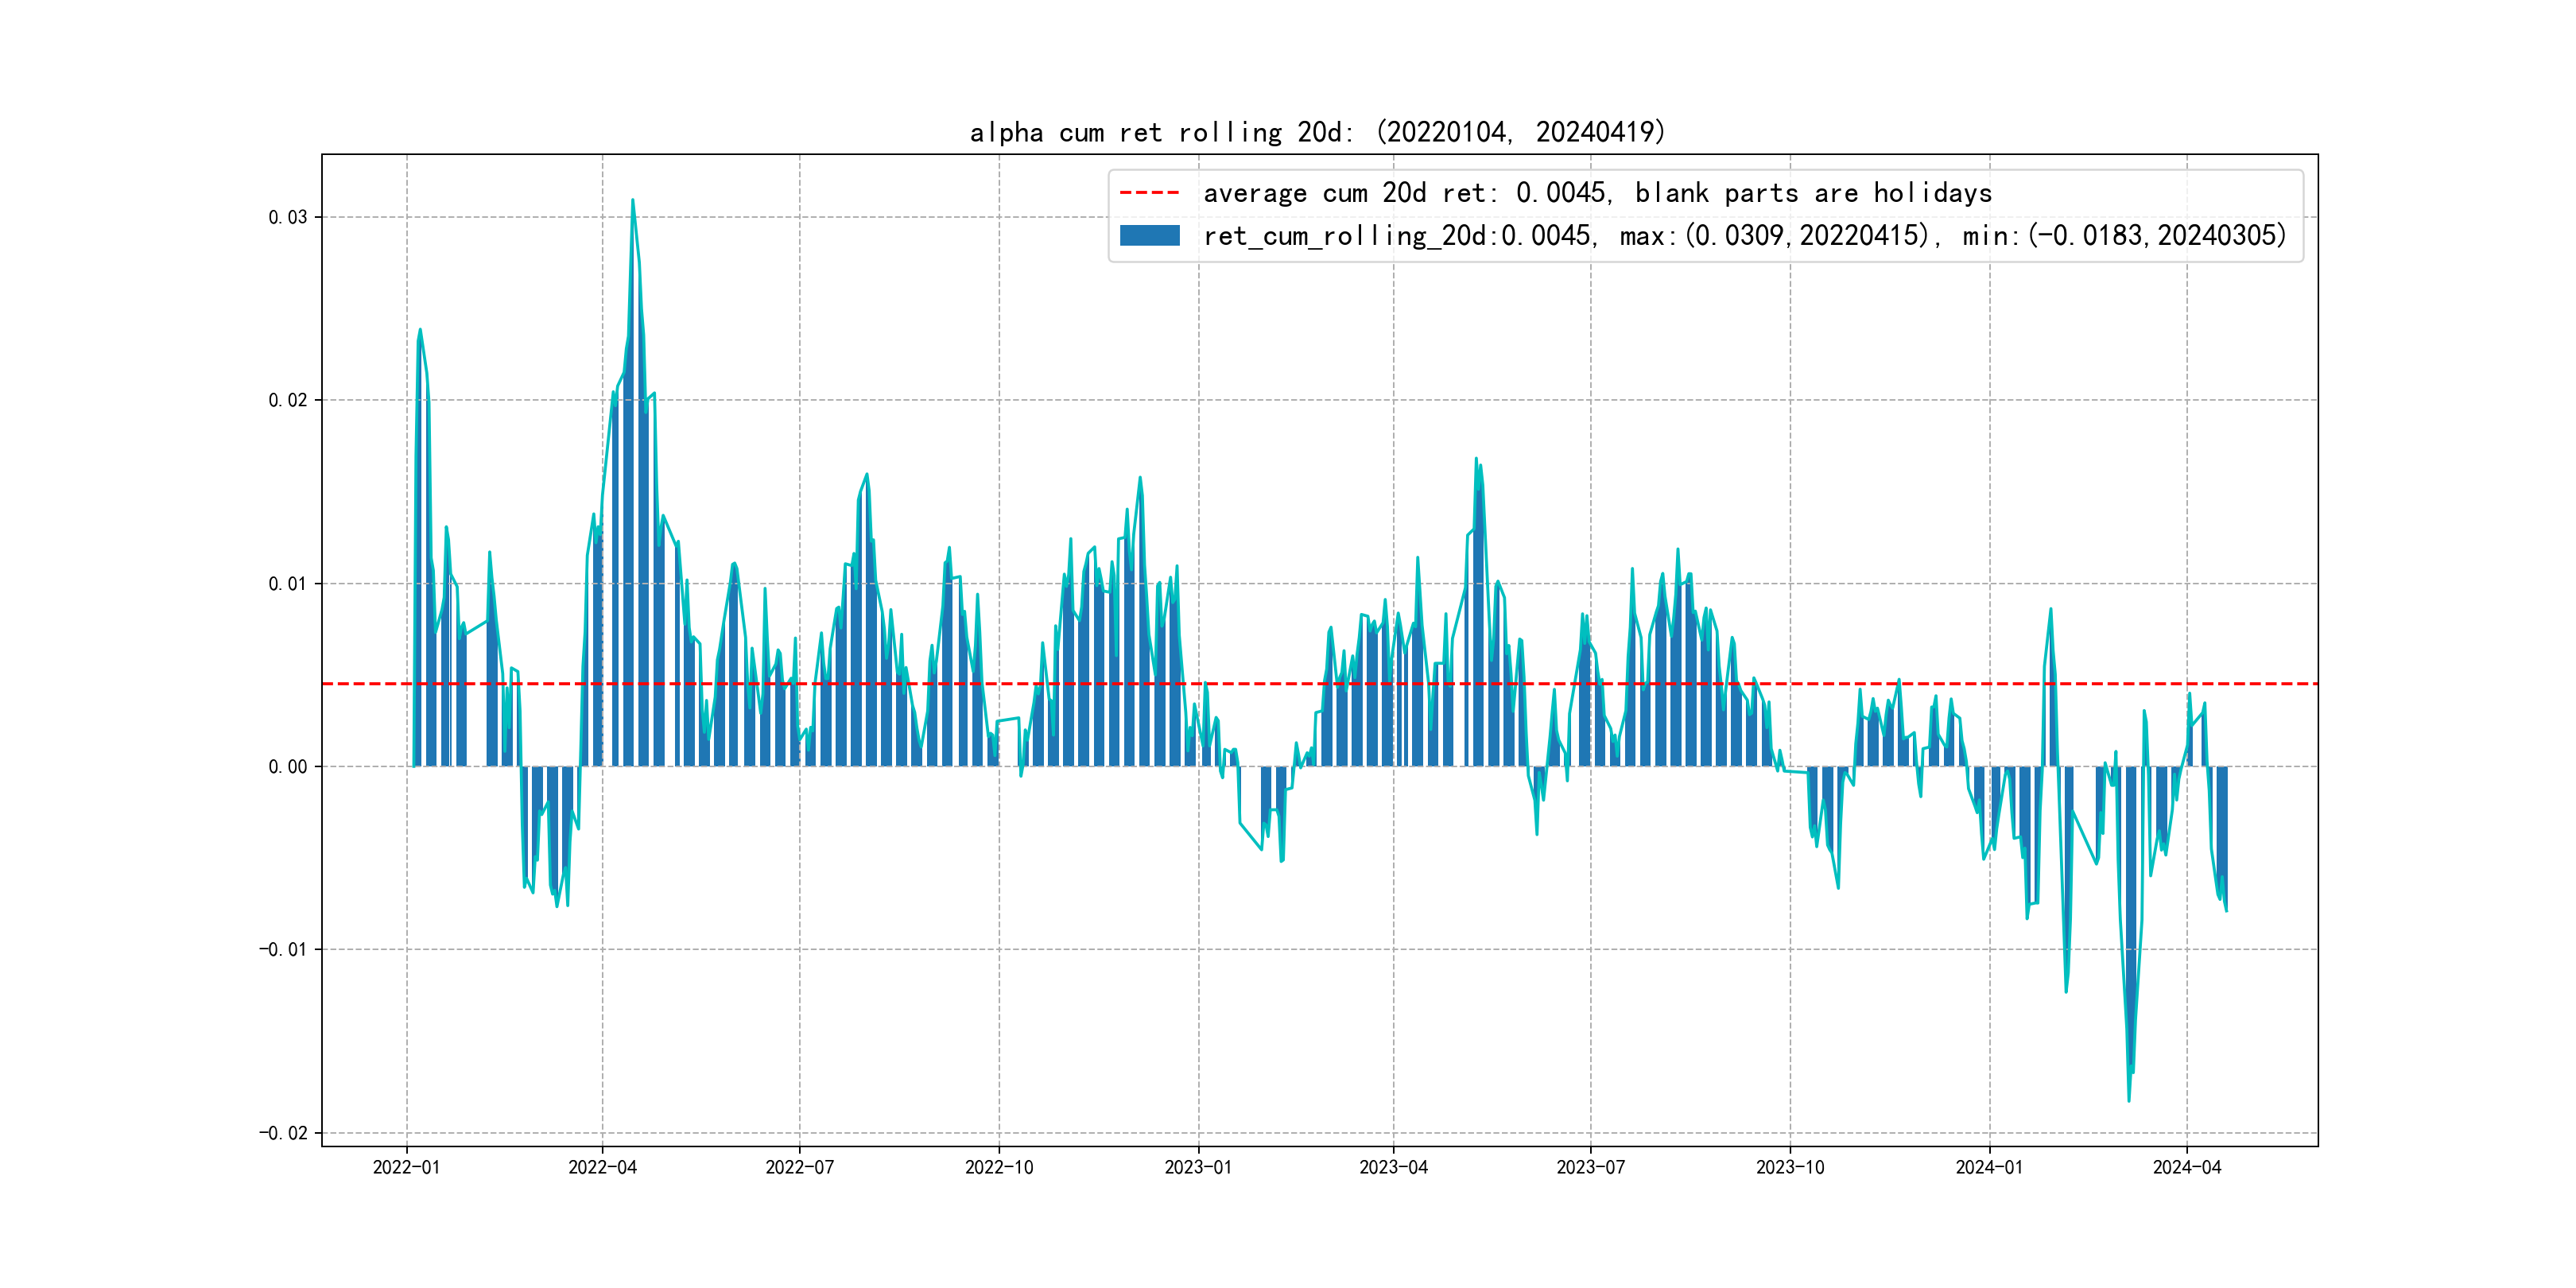Viewport: 2576px width, 1288px height.
Task: Click the 0.00 y-axis tick label
Action: coord(287,767)
